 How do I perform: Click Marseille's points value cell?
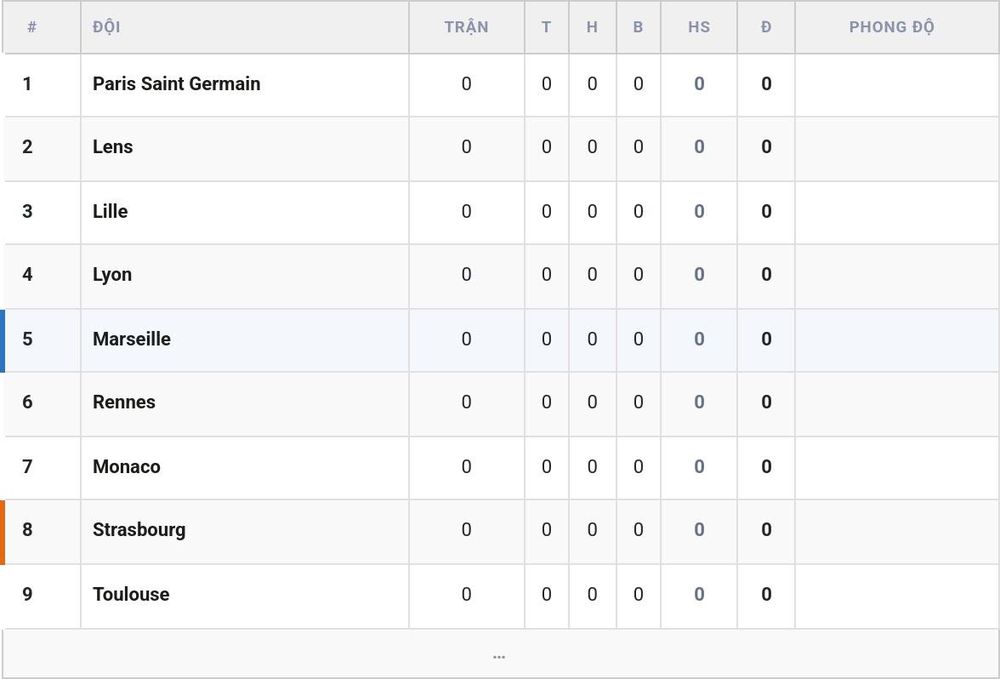click(766, 339)
